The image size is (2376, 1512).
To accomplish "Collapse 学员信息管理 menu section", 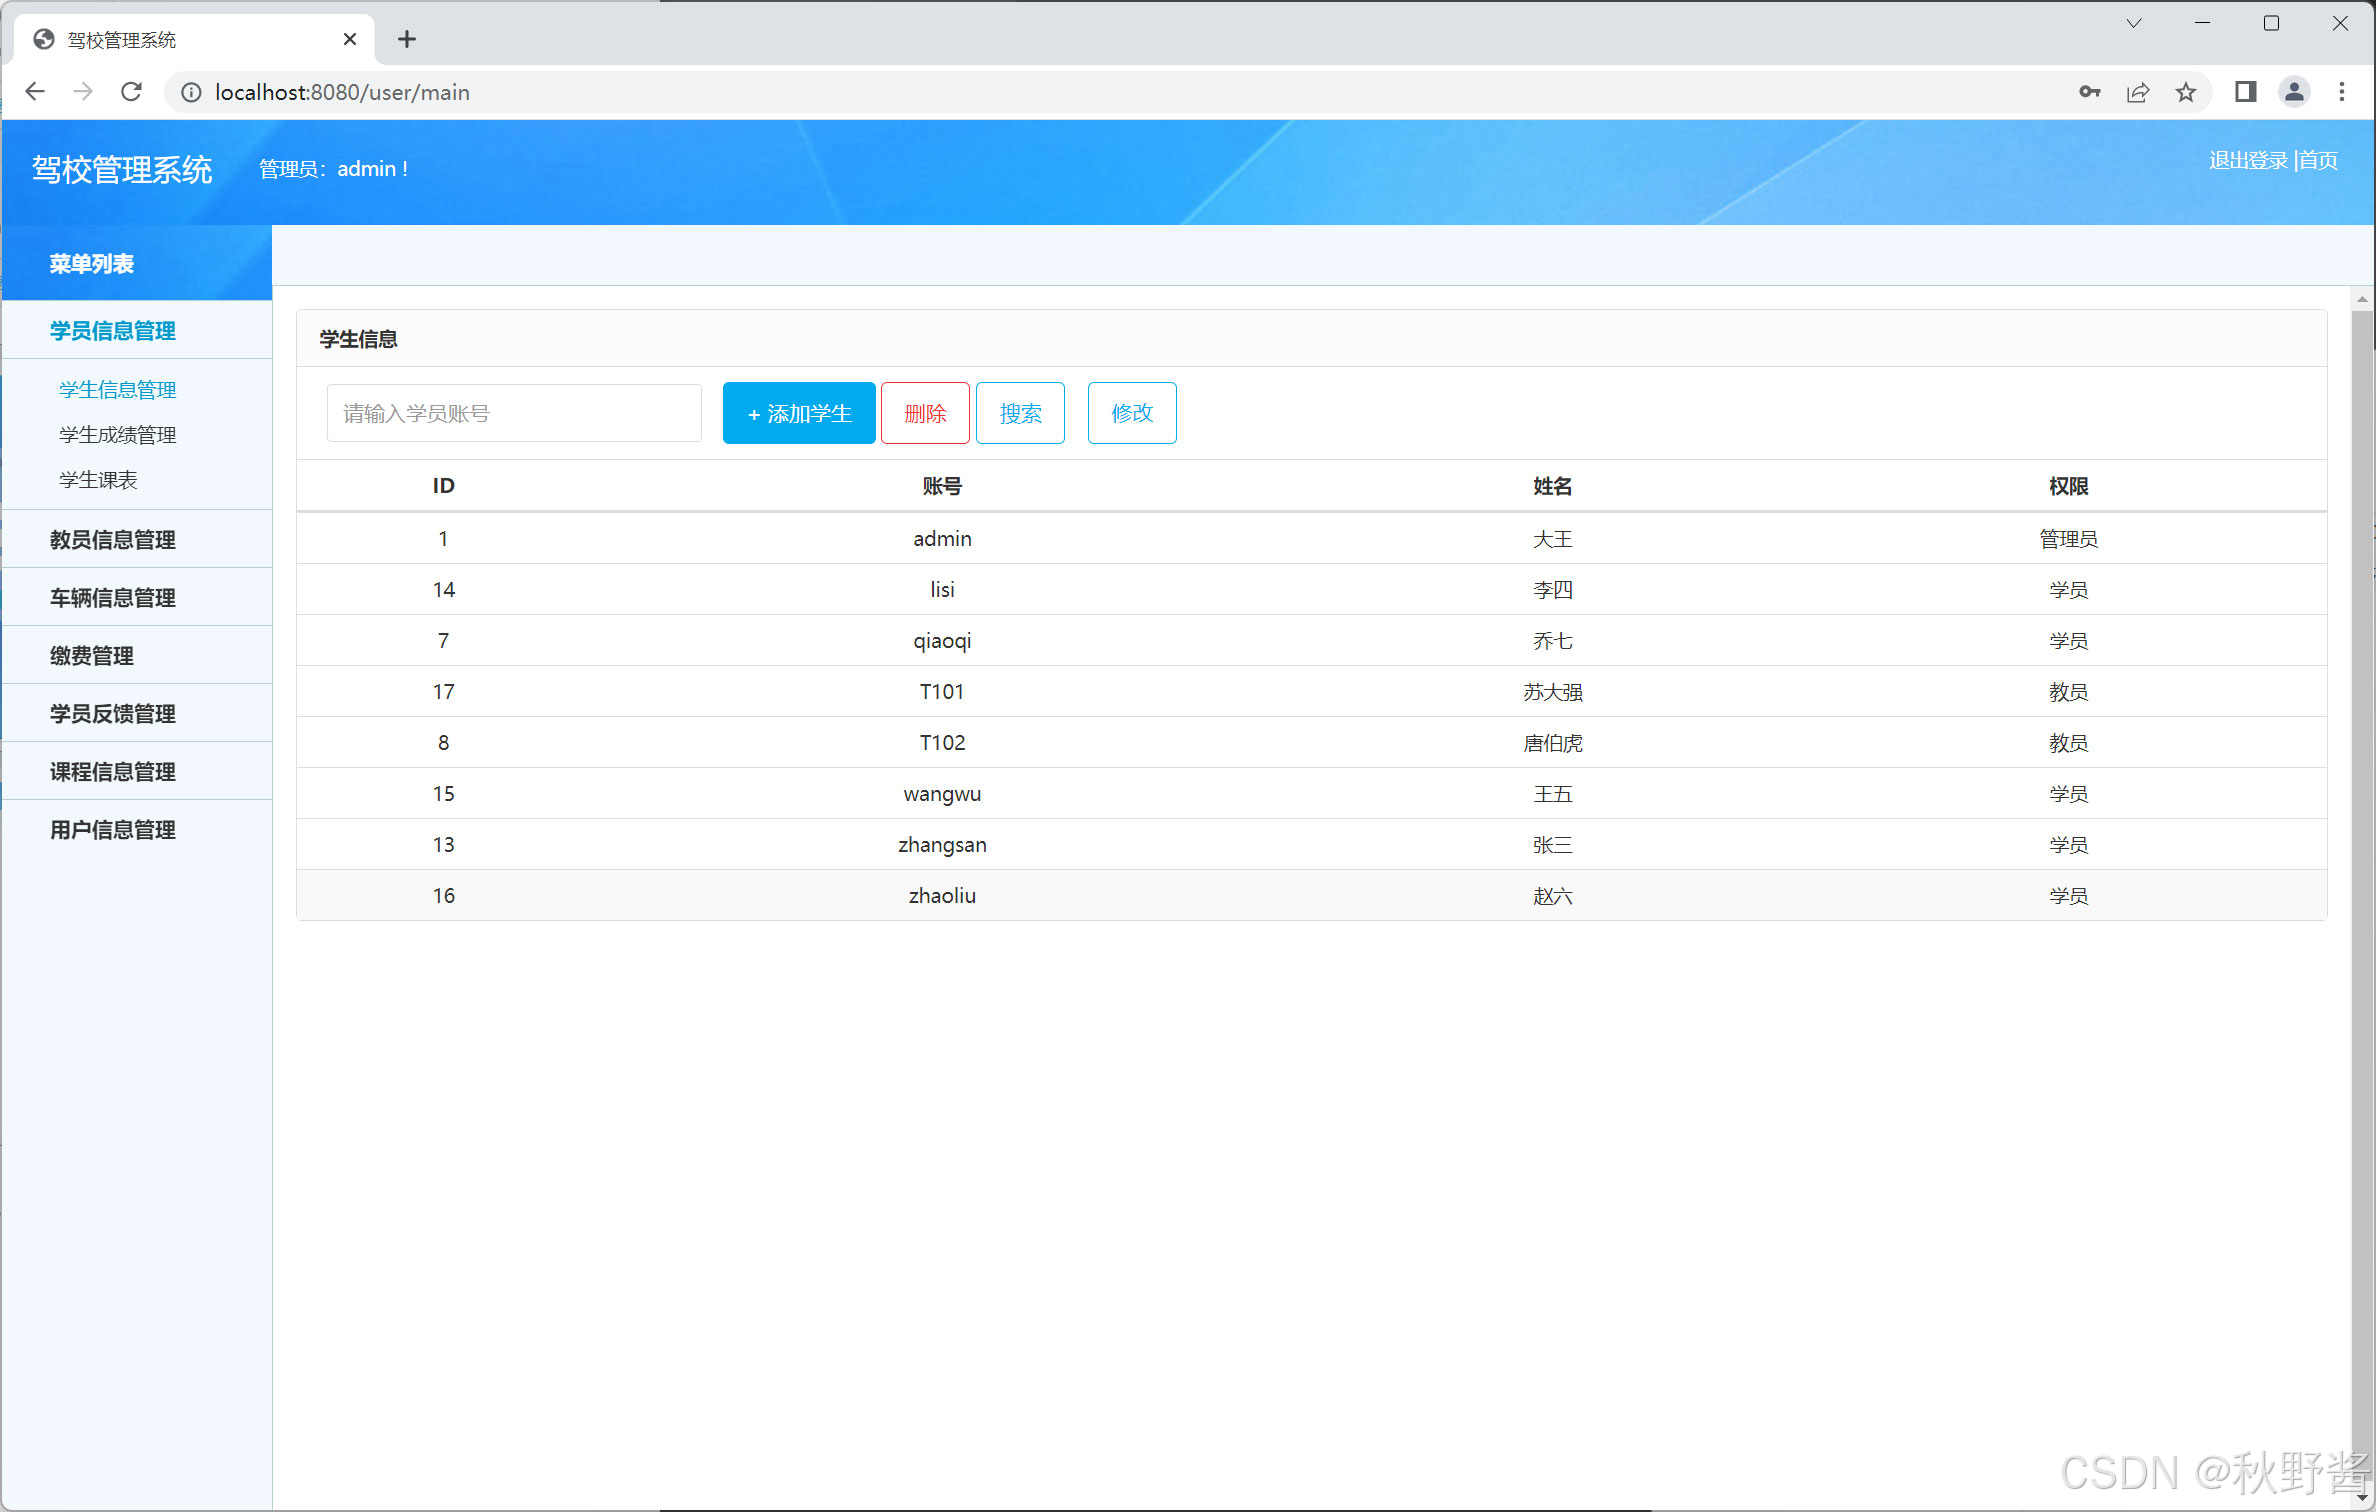I will click(x=113, y=331).
